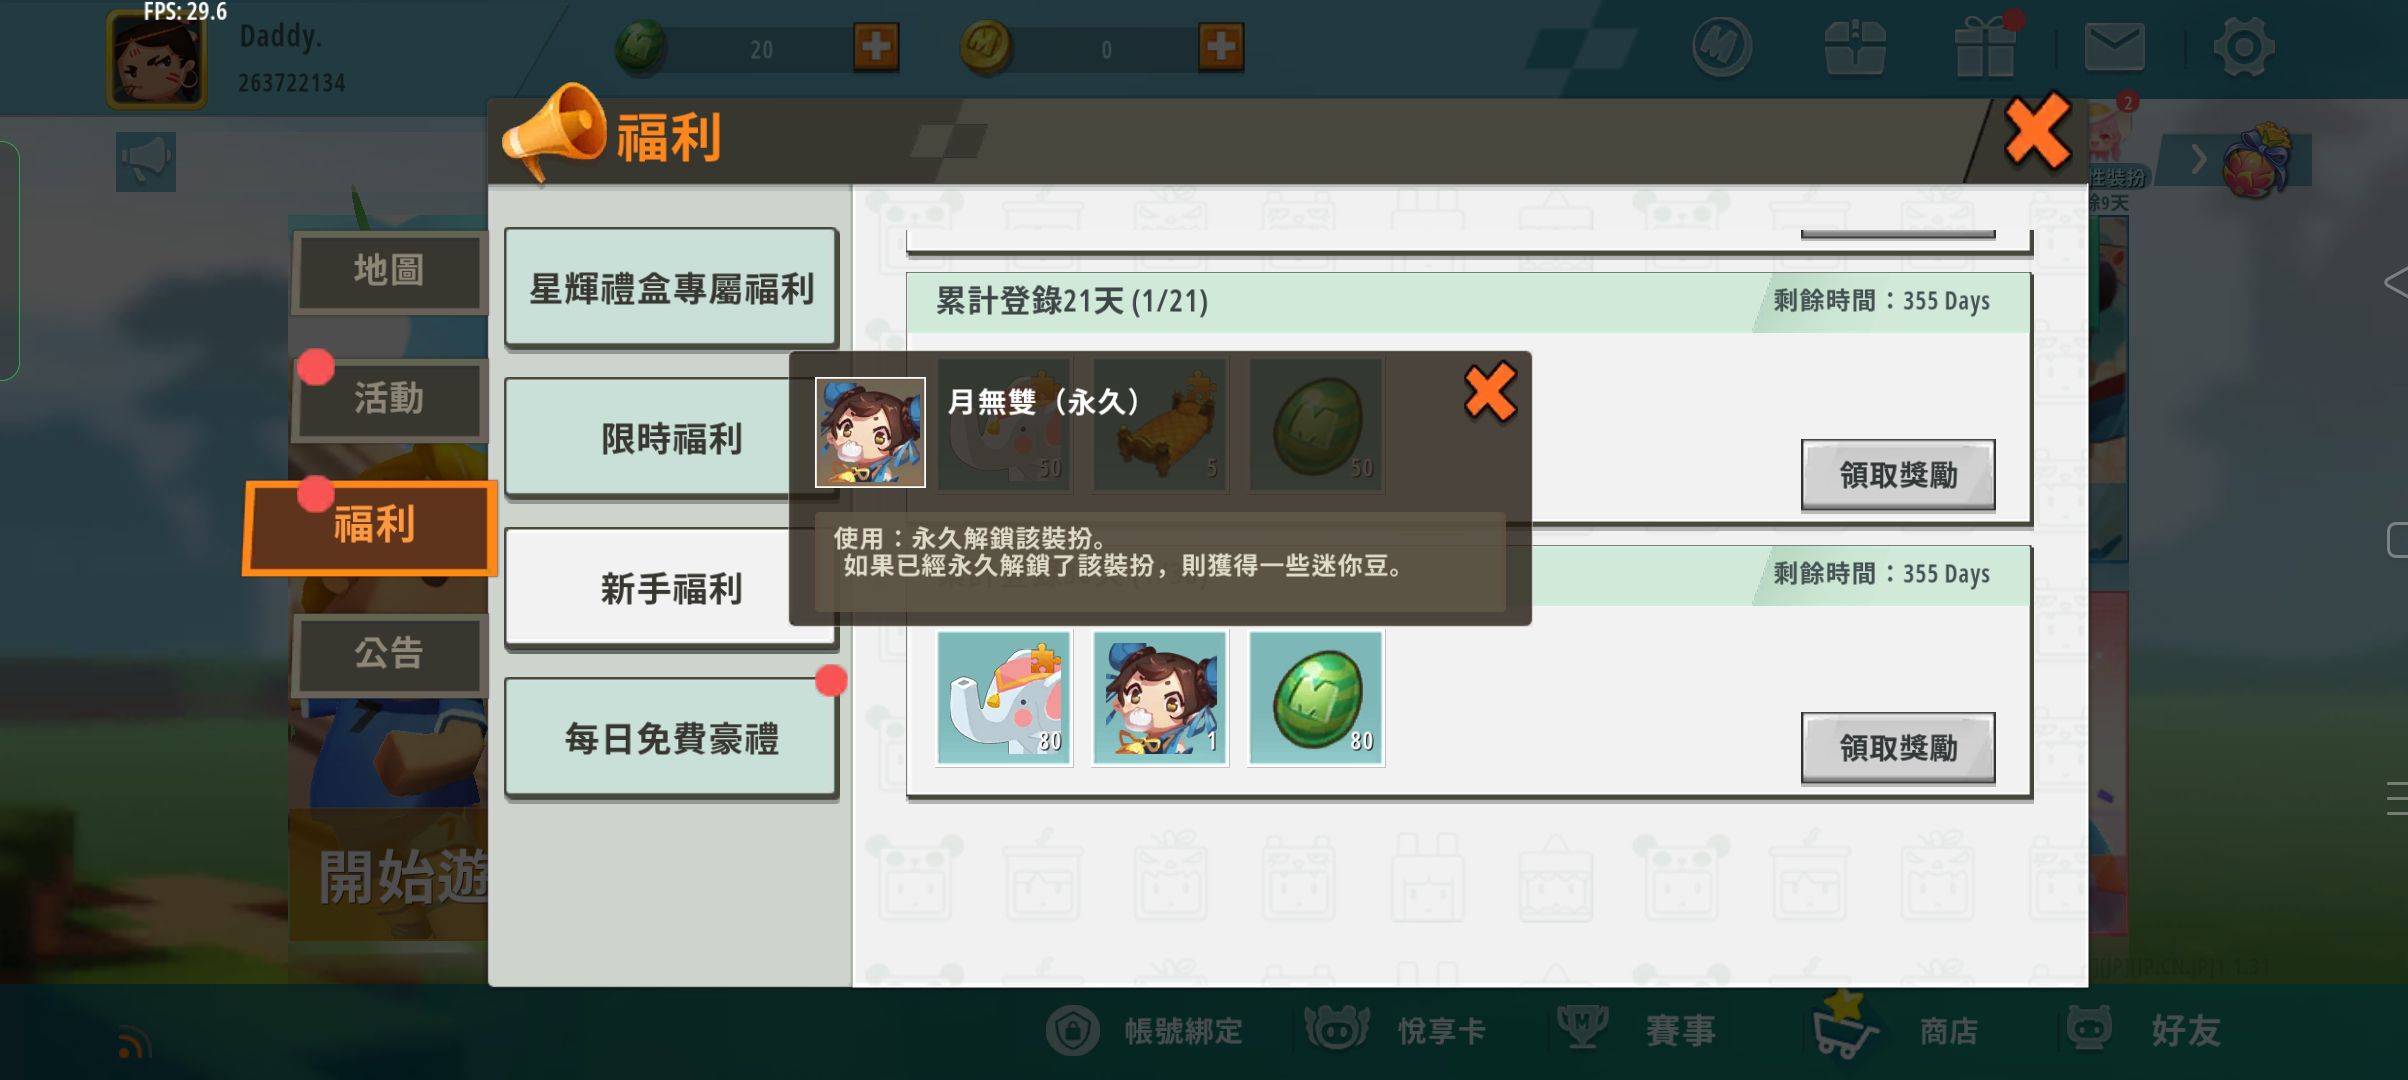Image resolution: width=2408 pixels, height=1080 pixels.
Task: Open the 公告 announcements menu
Action: coord(389,654)
